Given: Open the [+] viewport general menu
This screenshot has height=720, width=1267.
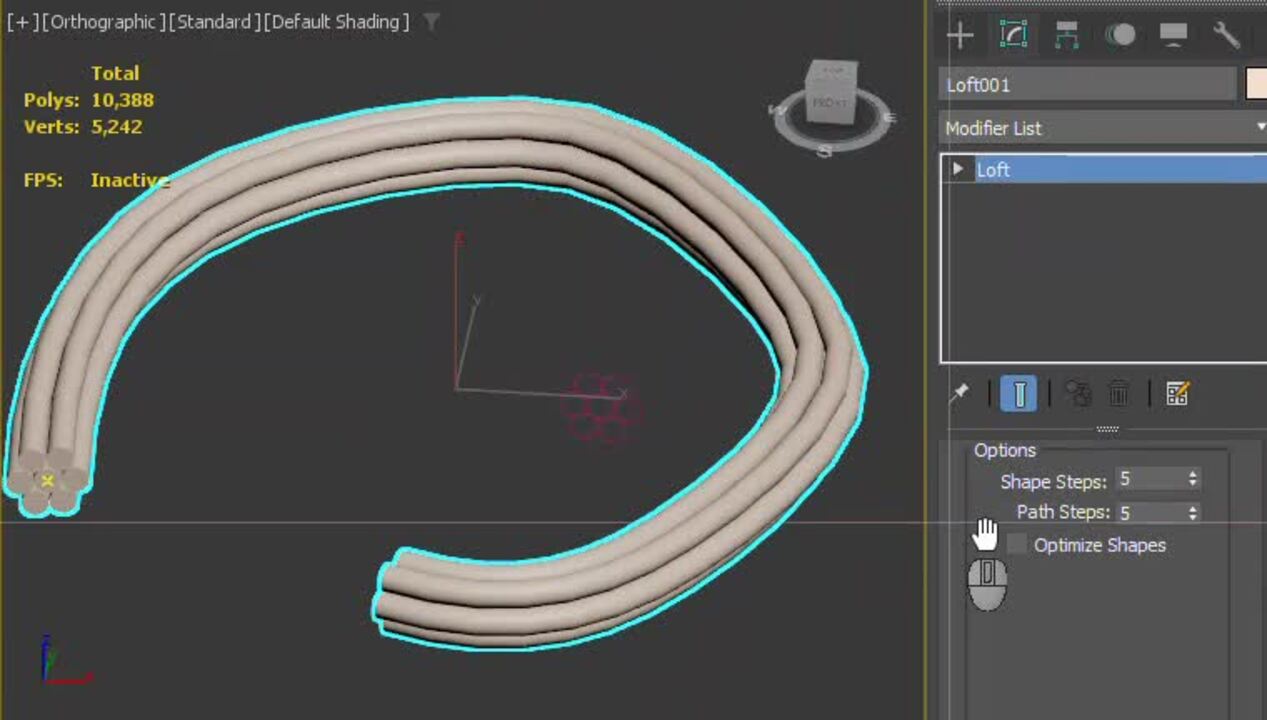Looking at the screenshot, I should coord(22,22).
